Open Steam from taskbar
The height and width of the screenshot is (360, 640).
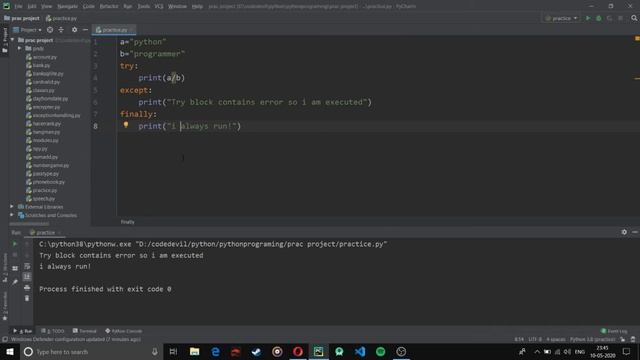256,351
